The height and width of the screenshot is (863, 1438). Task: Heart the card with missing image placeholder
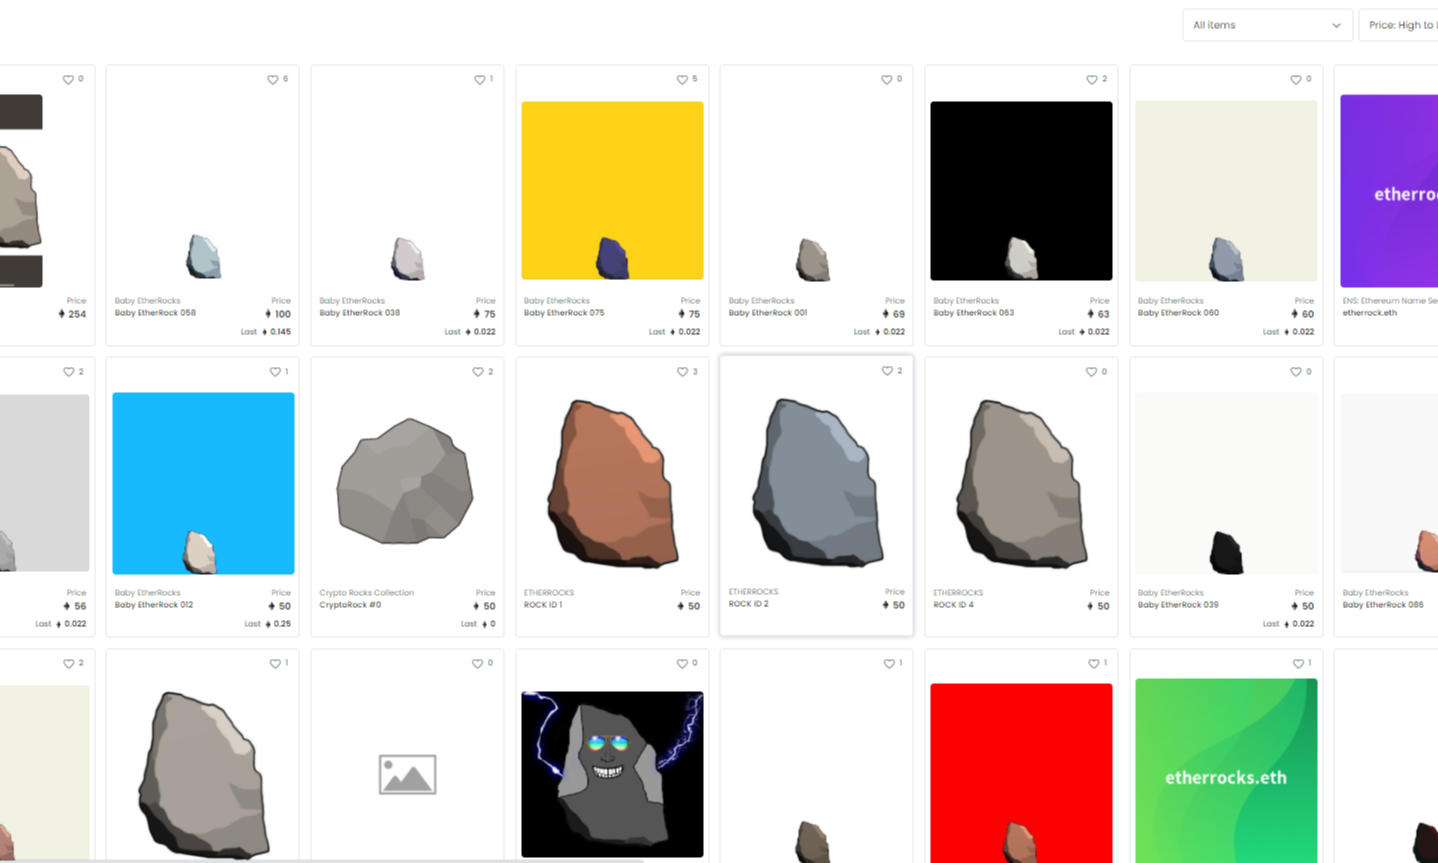(x=477, y=664)
